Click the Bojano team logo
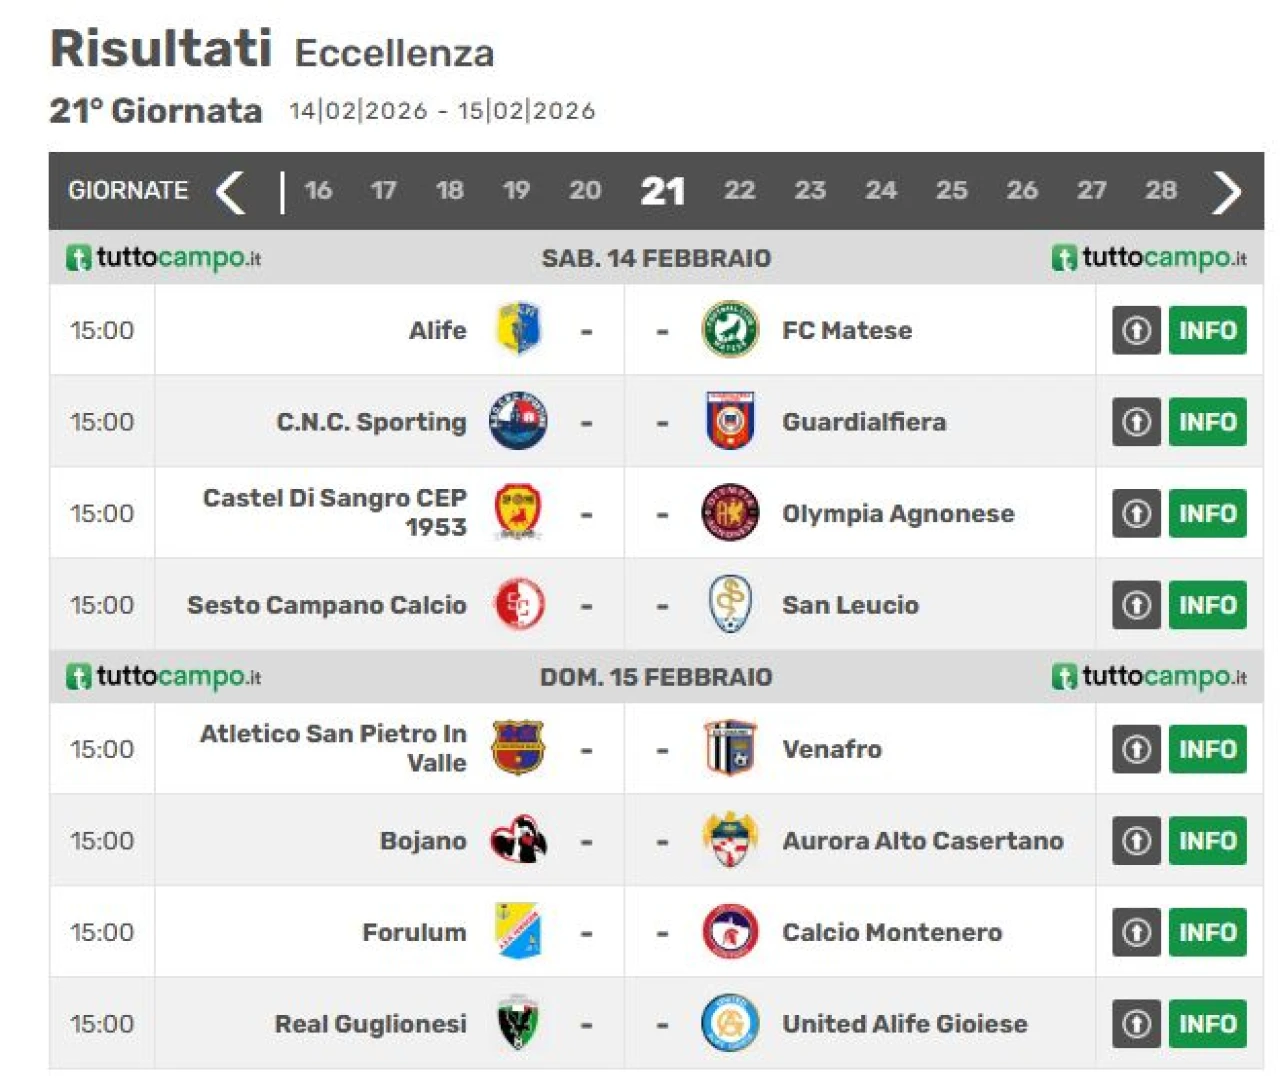Image resolution: width=1280 pixels, height=1091 pixels. point(518,840)
